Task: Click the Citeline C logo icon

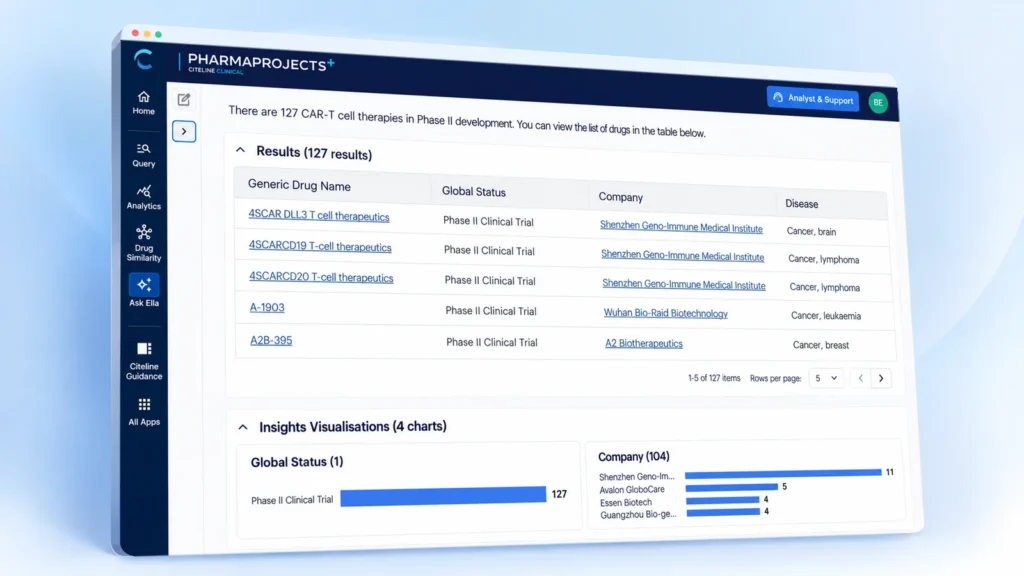Action: pos(144,60)
